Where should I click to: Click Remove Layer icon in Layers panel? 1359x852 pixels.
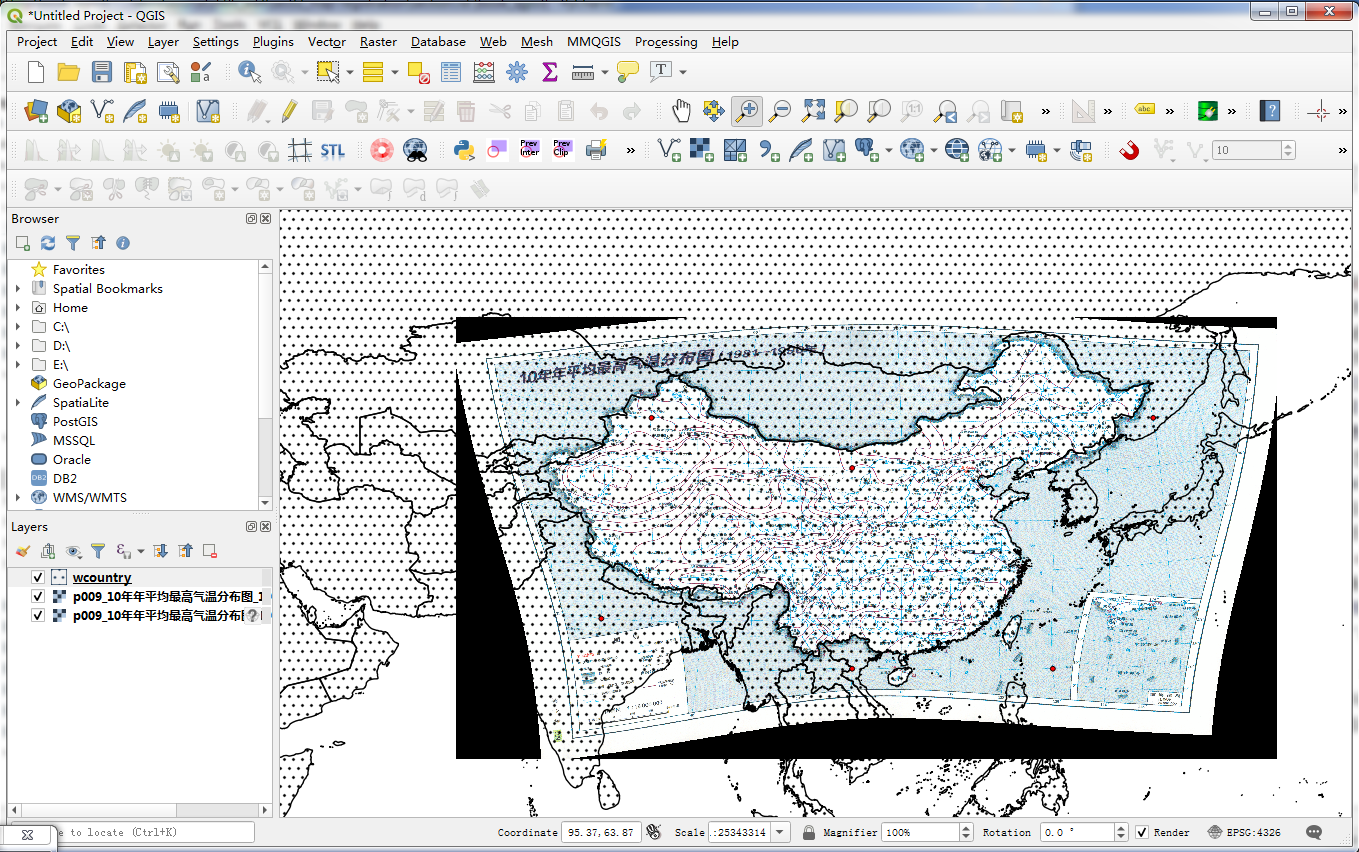coord(210,551)
